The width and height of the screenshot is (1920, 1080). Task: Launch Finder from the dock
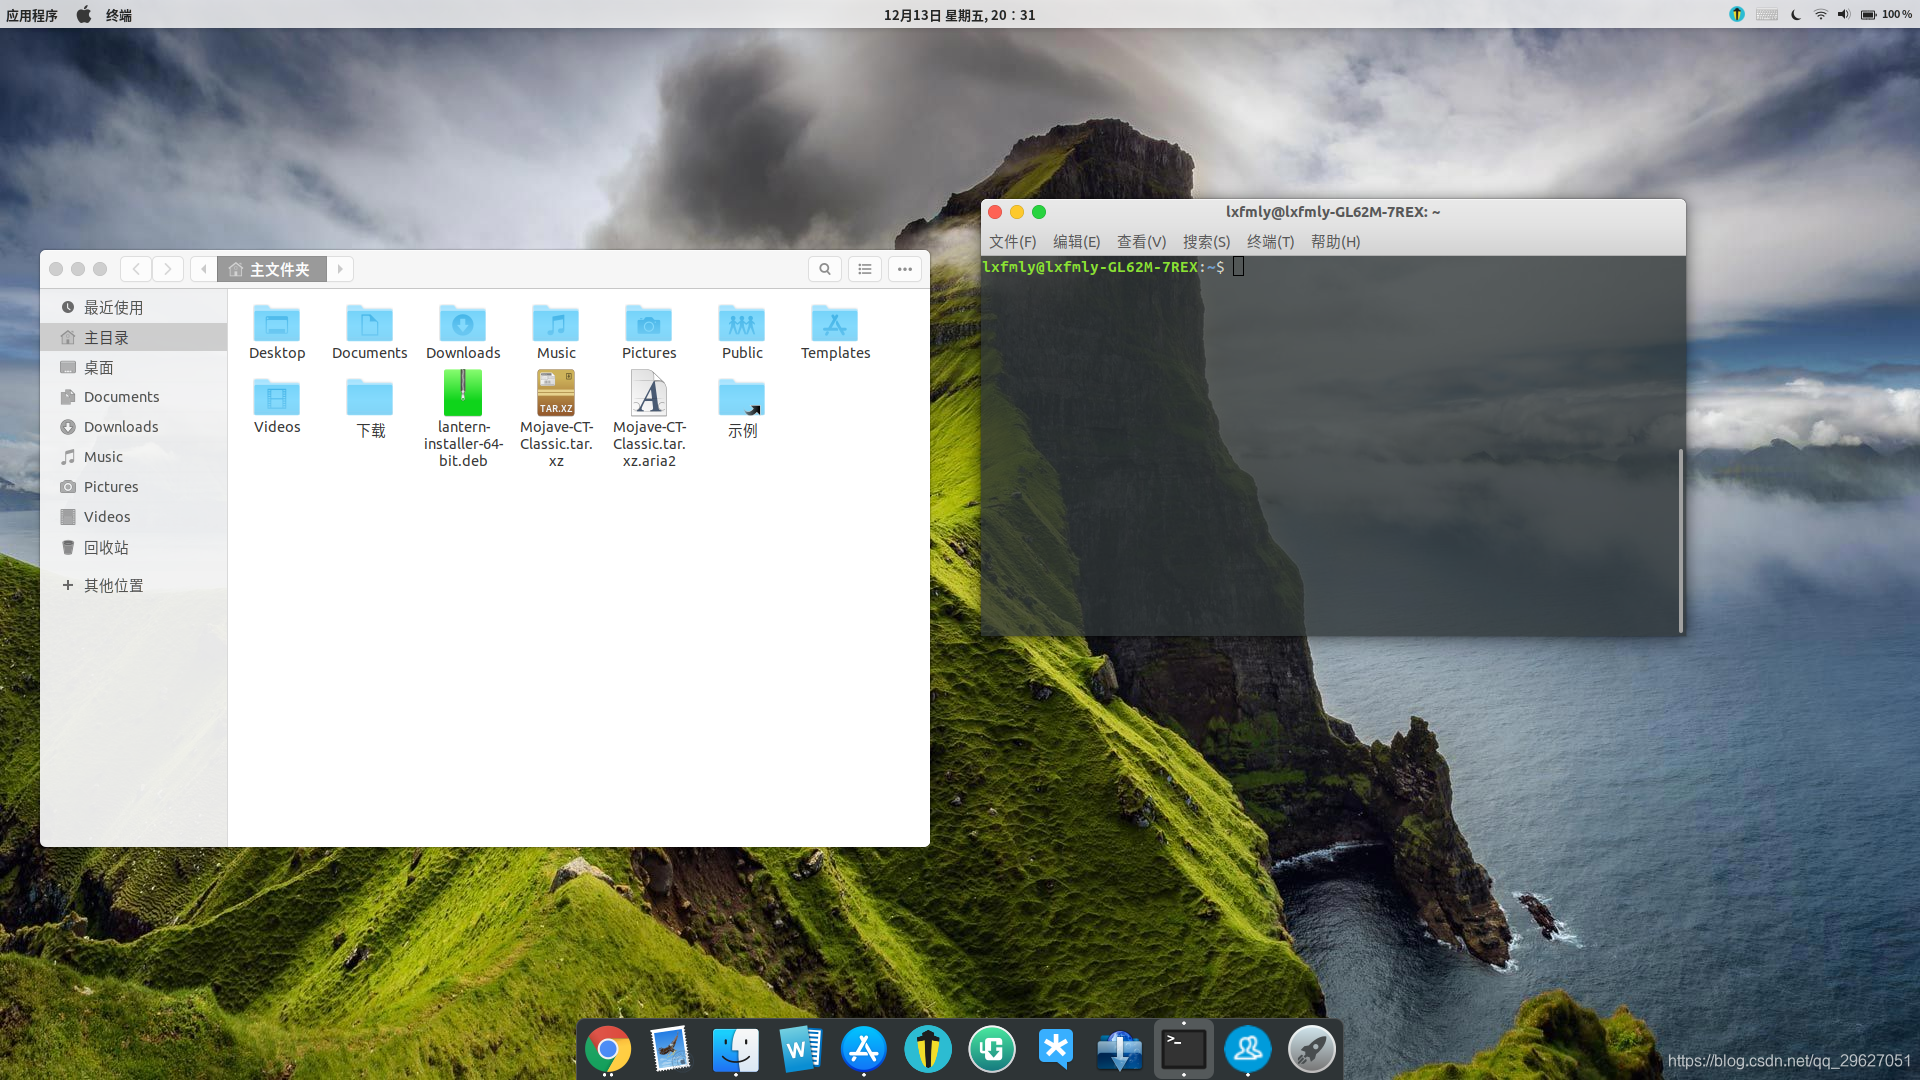pyautogui.click(x=736, y=1049)
